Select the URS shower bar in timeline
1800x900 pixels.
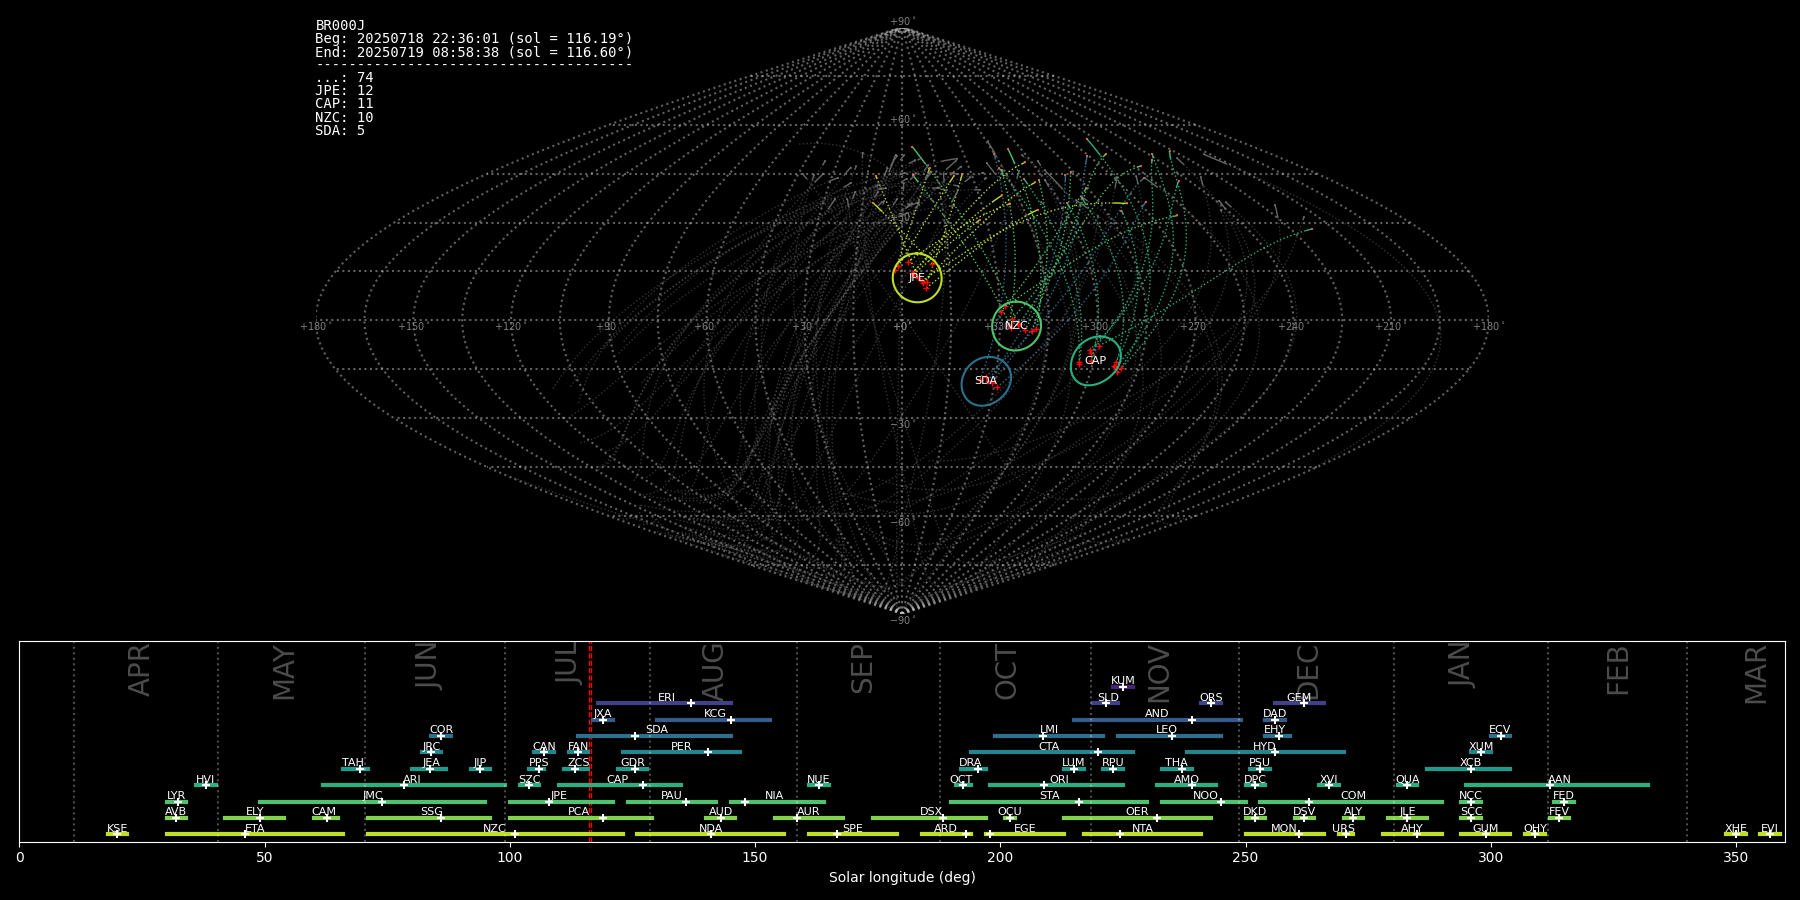pyautogui.click(x=1345, y=834)
